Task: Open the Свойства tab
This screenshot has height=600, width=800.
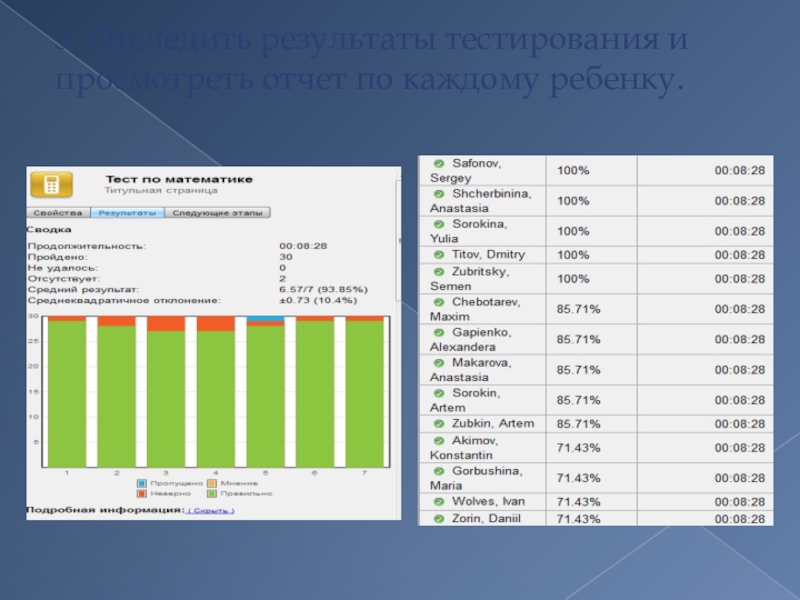Action: [58, 213]
